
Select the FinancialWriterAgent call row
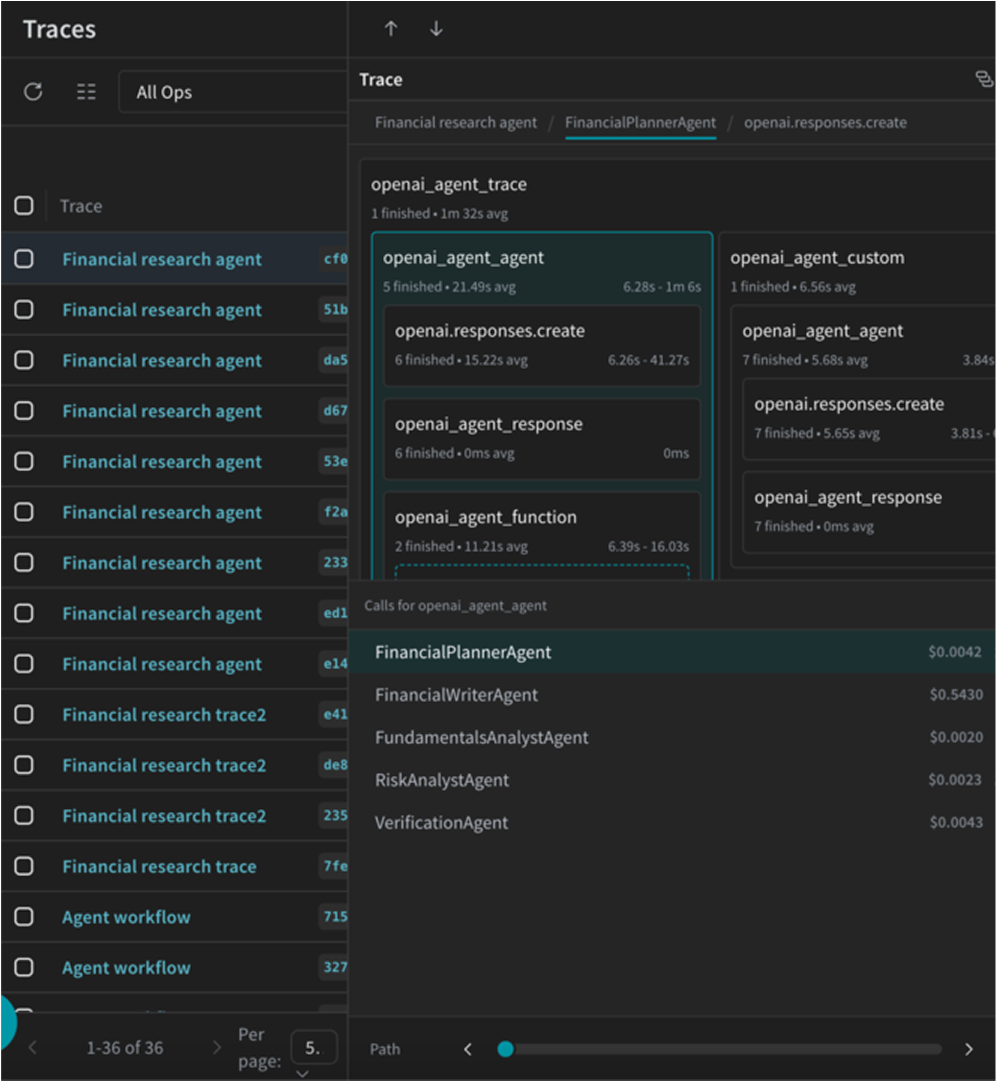pyautogui.click(x=672, y=695)
